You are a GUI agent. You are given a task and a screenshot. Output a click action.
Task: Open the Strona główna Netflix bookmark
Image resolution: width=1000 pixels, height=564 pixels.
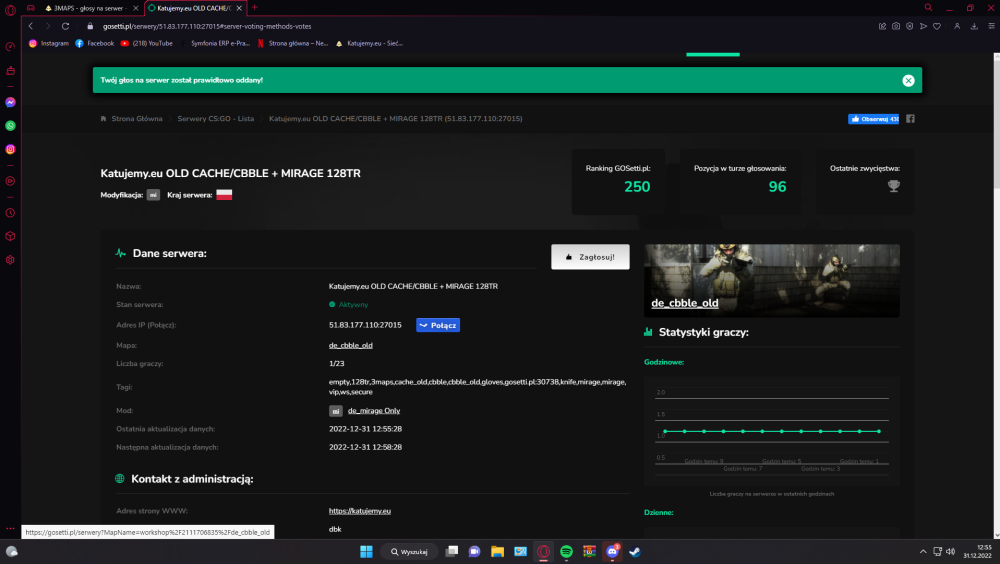293,43
